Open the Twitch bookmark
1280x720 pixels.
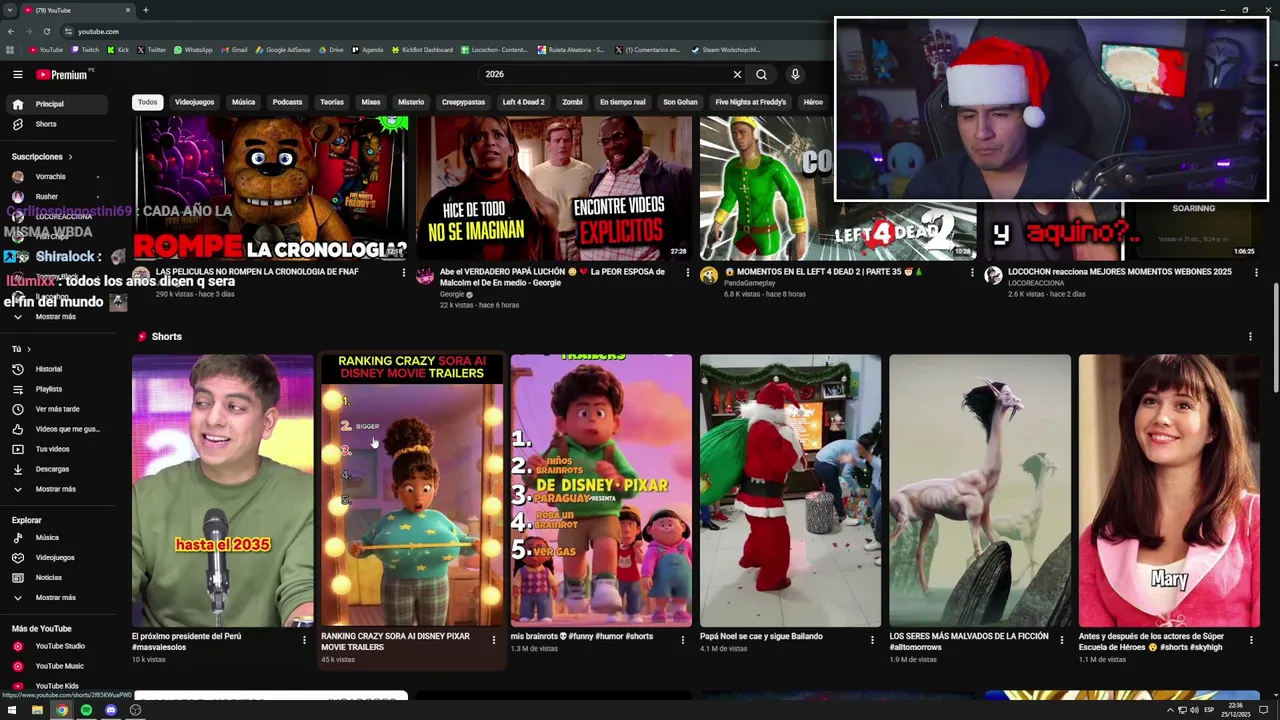pyautogui.click(x=84, y=50)
